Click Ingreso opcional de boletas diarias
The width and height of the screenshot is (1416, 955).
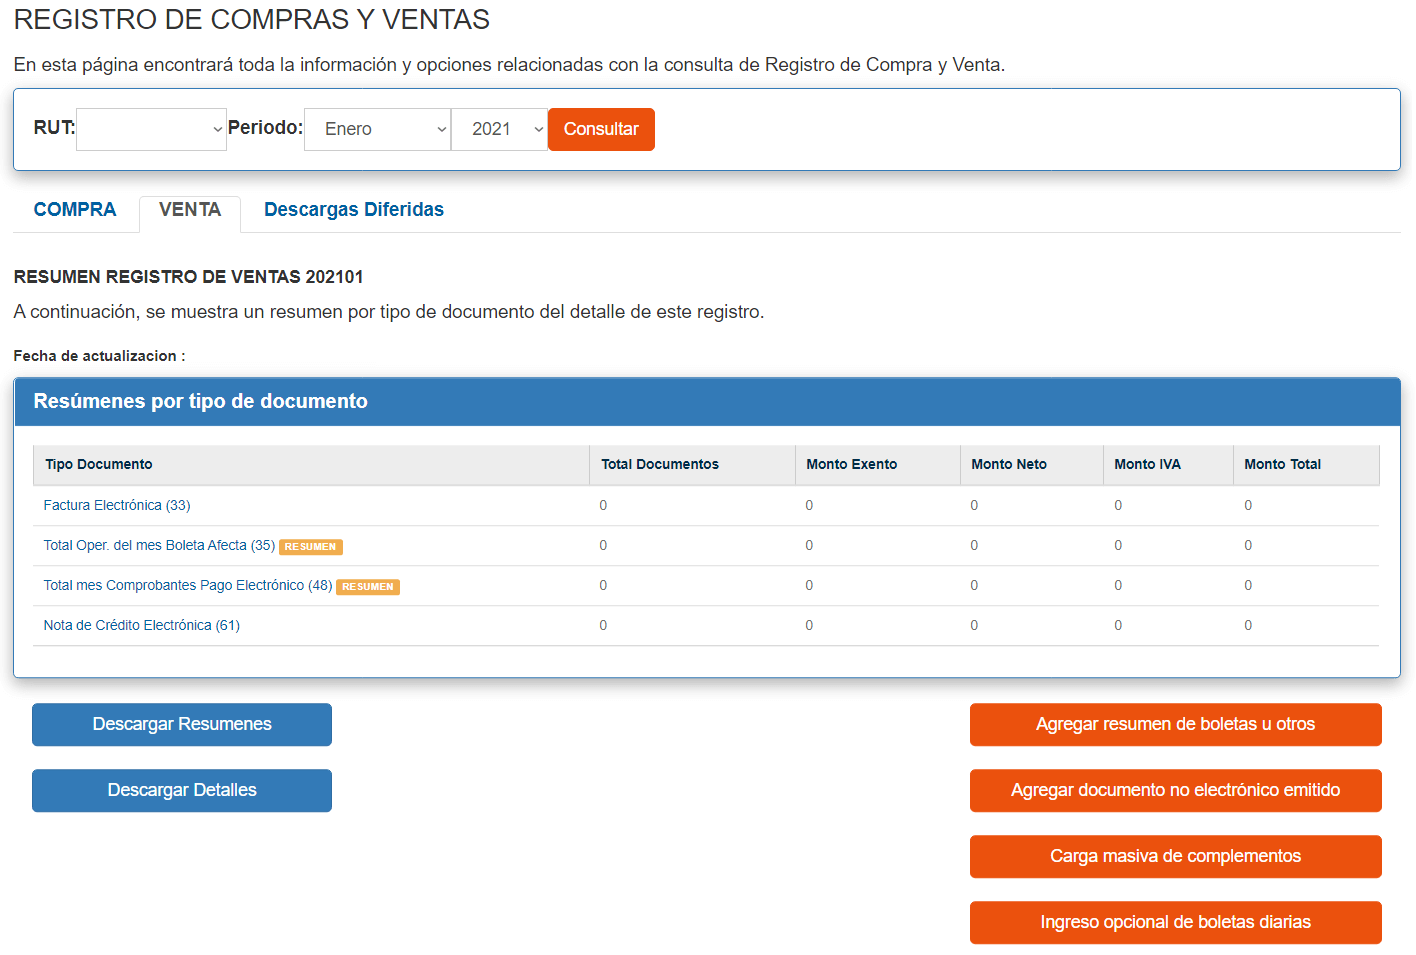point(1175,922)
